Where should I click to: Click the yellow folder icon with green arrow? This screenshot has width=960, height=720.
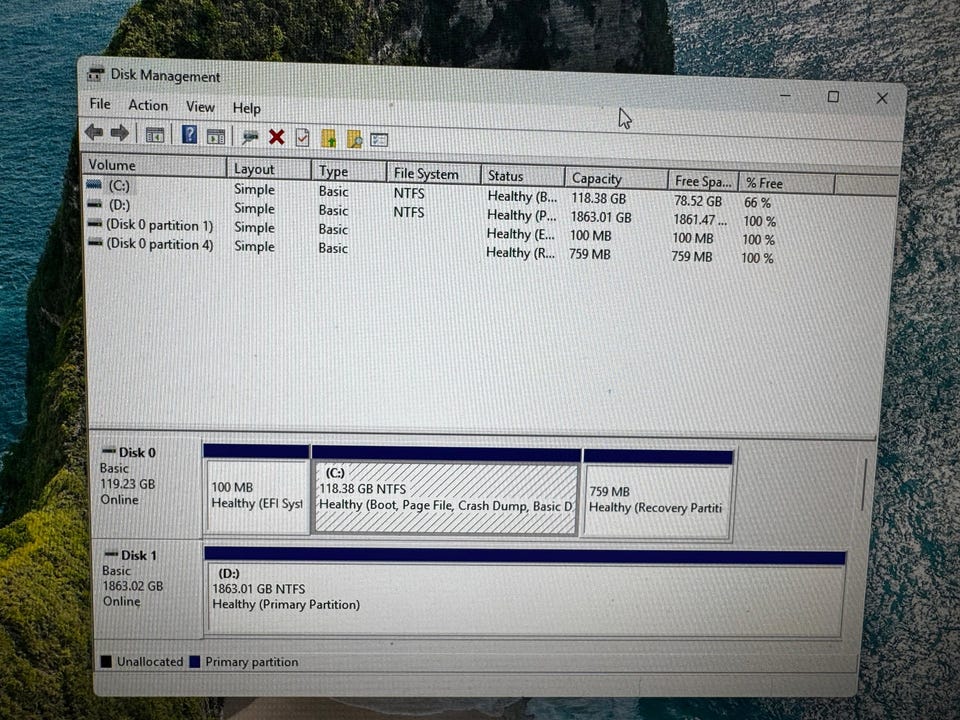click(329, 138)
